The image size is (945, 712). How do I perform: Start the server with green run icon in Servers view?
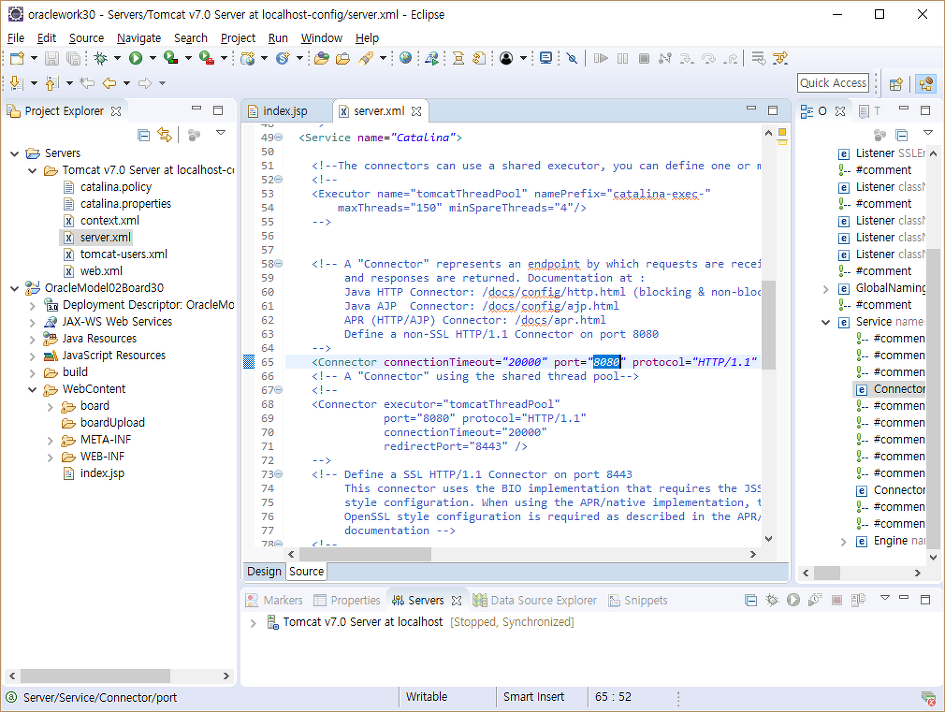point(793,600)
